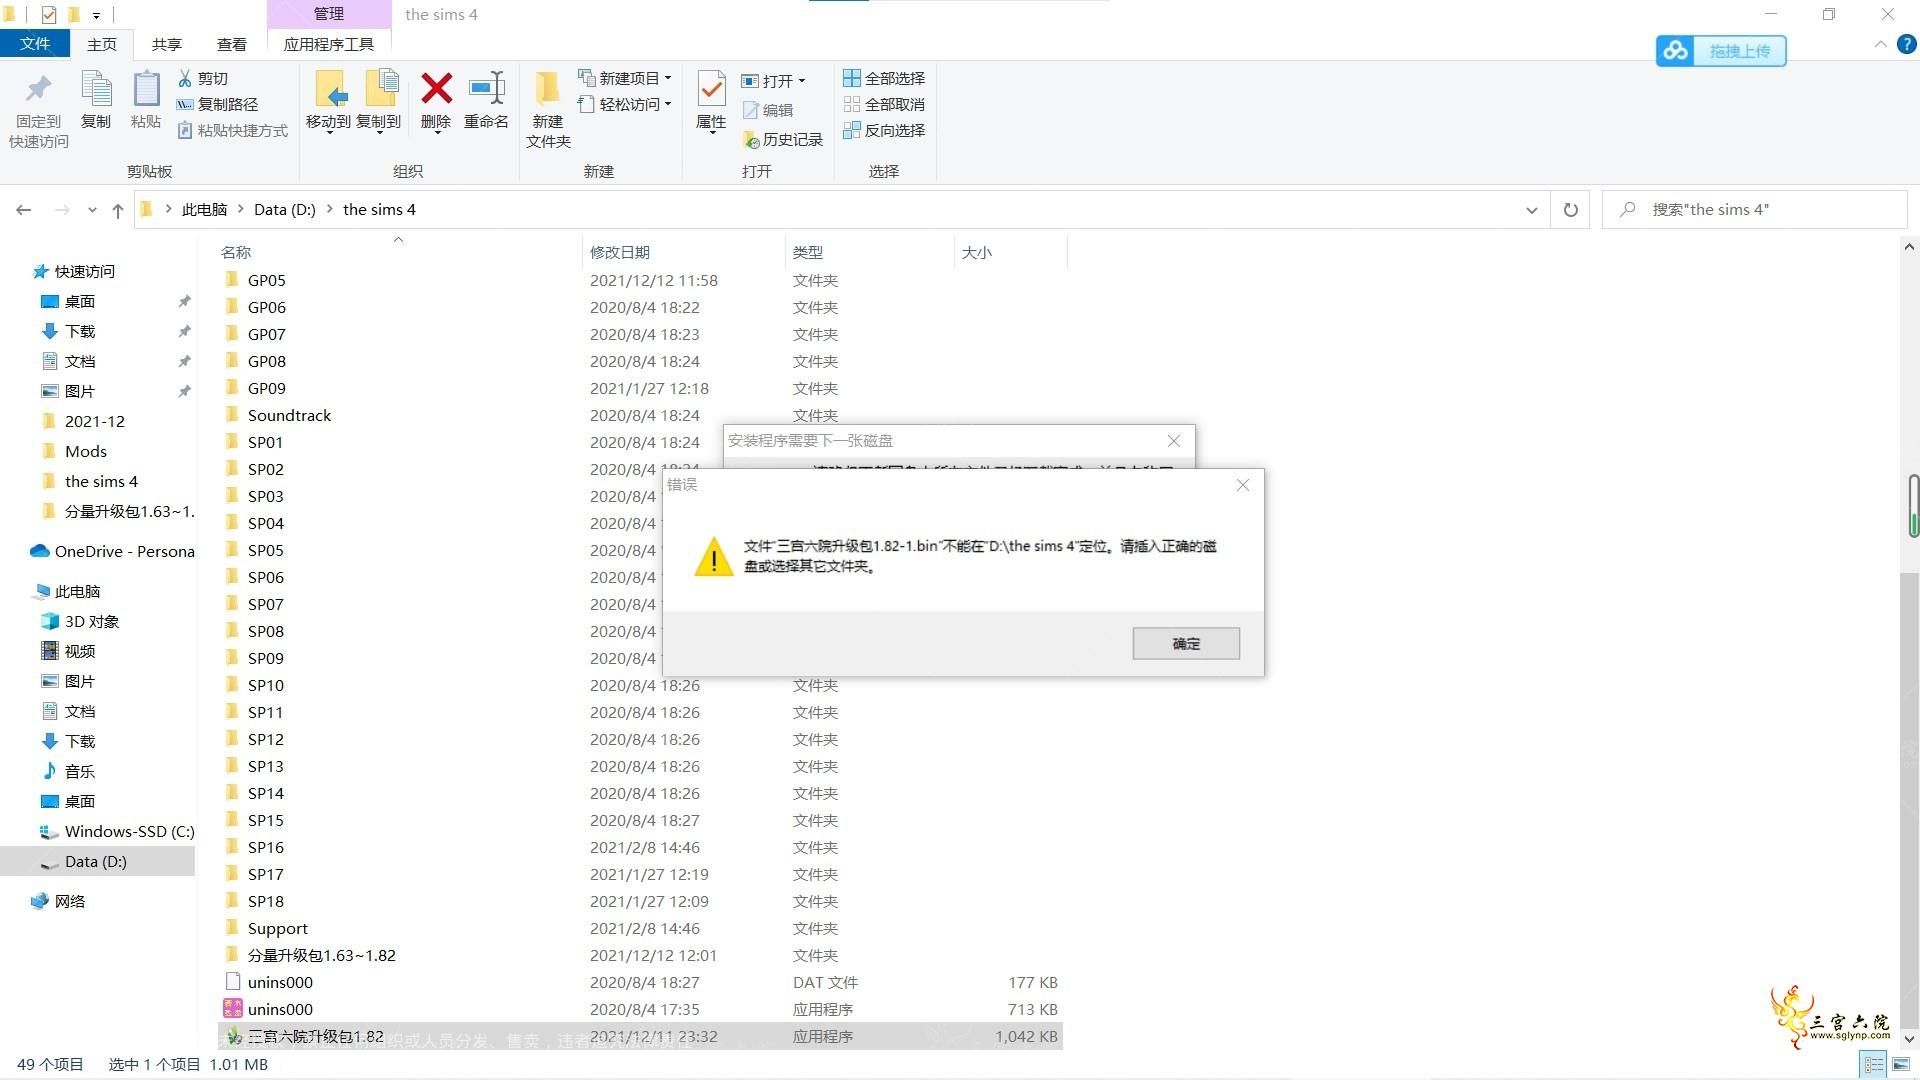Click the Refresh icon next to address bar
Image resolution: width=1920 pixels, height=1080 pixels.
[x=1571, y=210]
